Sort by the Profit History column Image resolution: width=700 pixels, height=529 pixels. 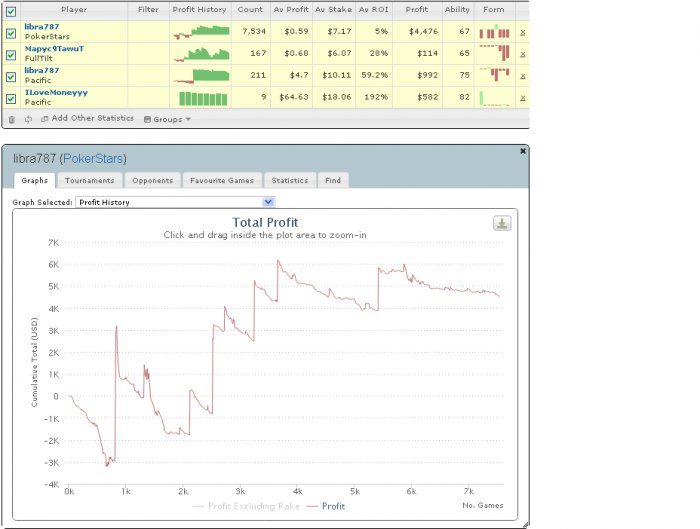(200, 9)
